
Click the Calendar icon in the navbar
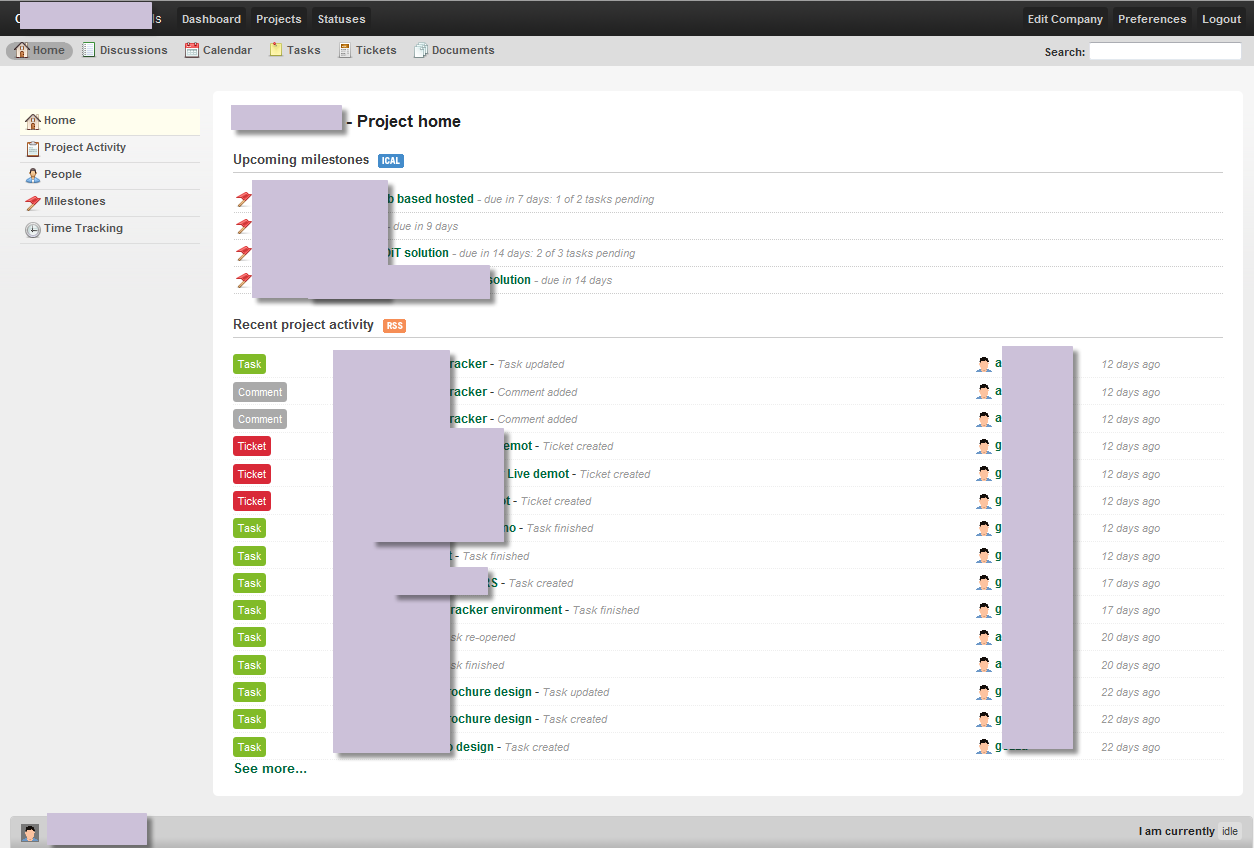tap(192, 50)
